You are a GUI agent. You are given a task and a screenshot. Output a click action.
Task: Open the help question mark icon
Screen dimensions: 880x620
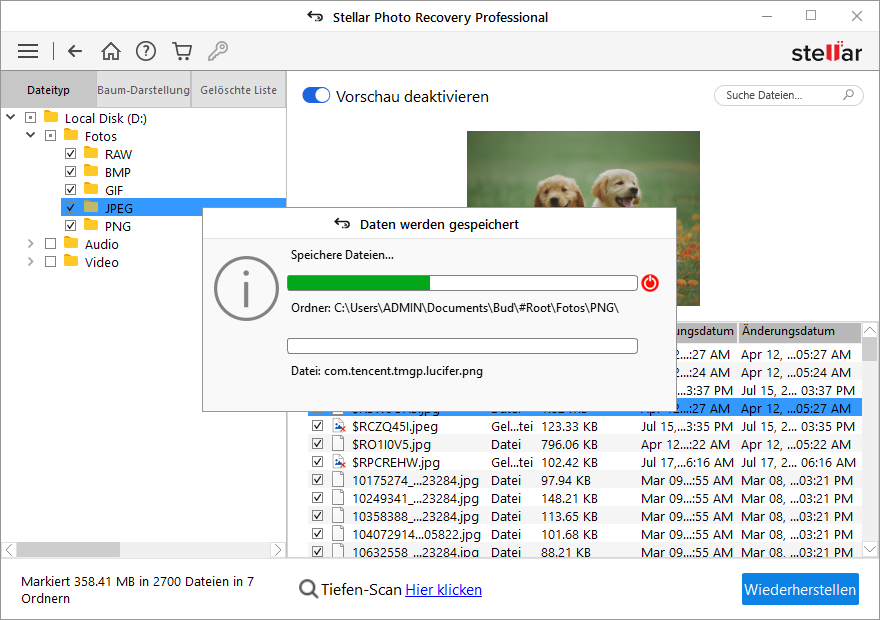point(146,51)
